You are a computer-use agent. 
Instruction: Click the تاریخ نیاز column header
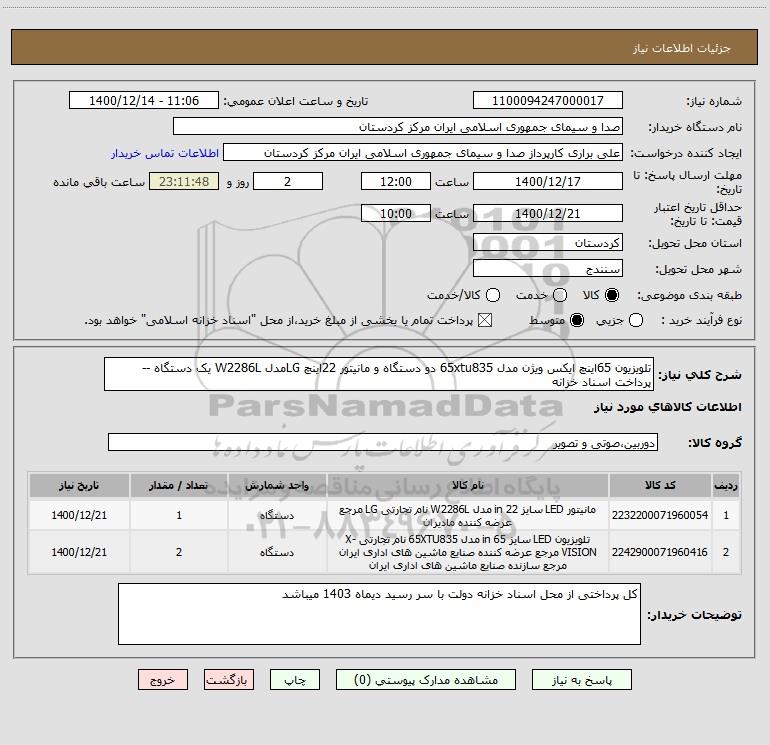click(79, 485)
